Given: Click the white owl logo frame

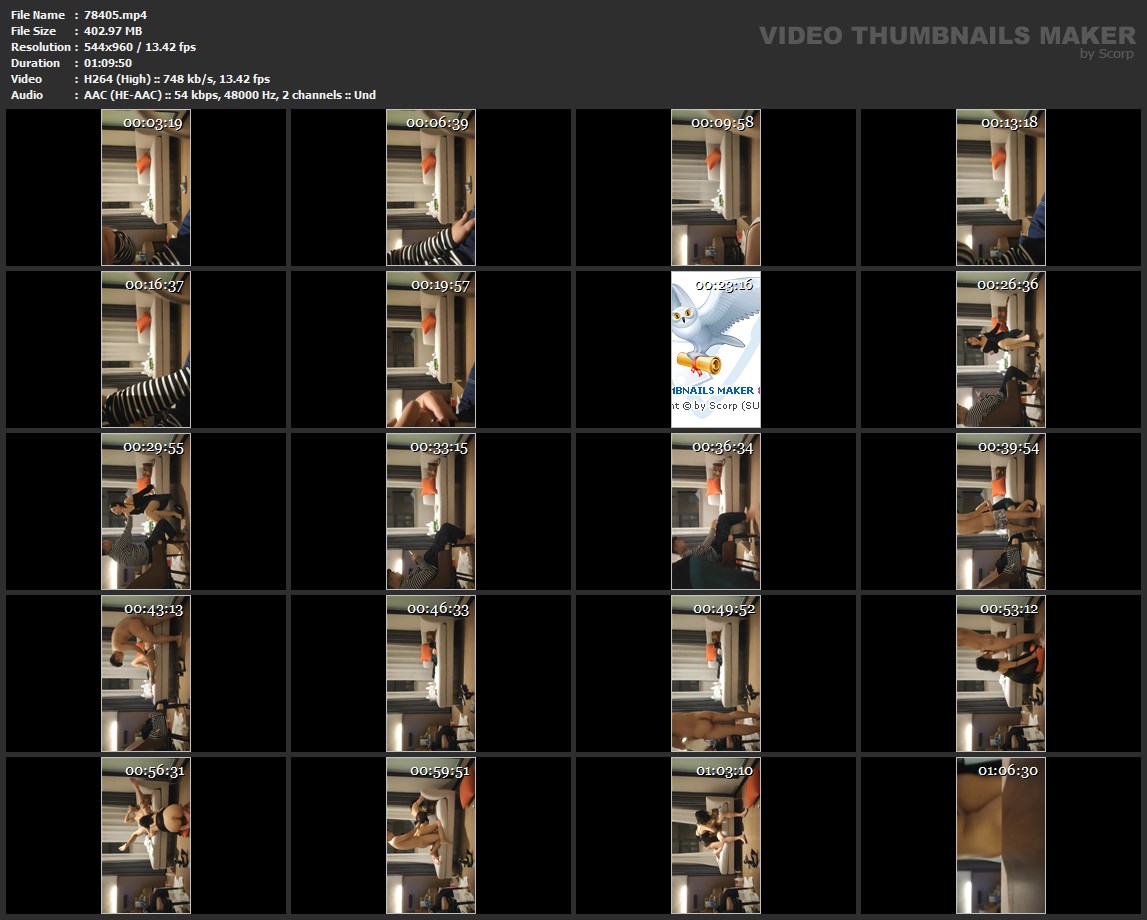Looking at the screenshot, I should click(x=716, y=349).
